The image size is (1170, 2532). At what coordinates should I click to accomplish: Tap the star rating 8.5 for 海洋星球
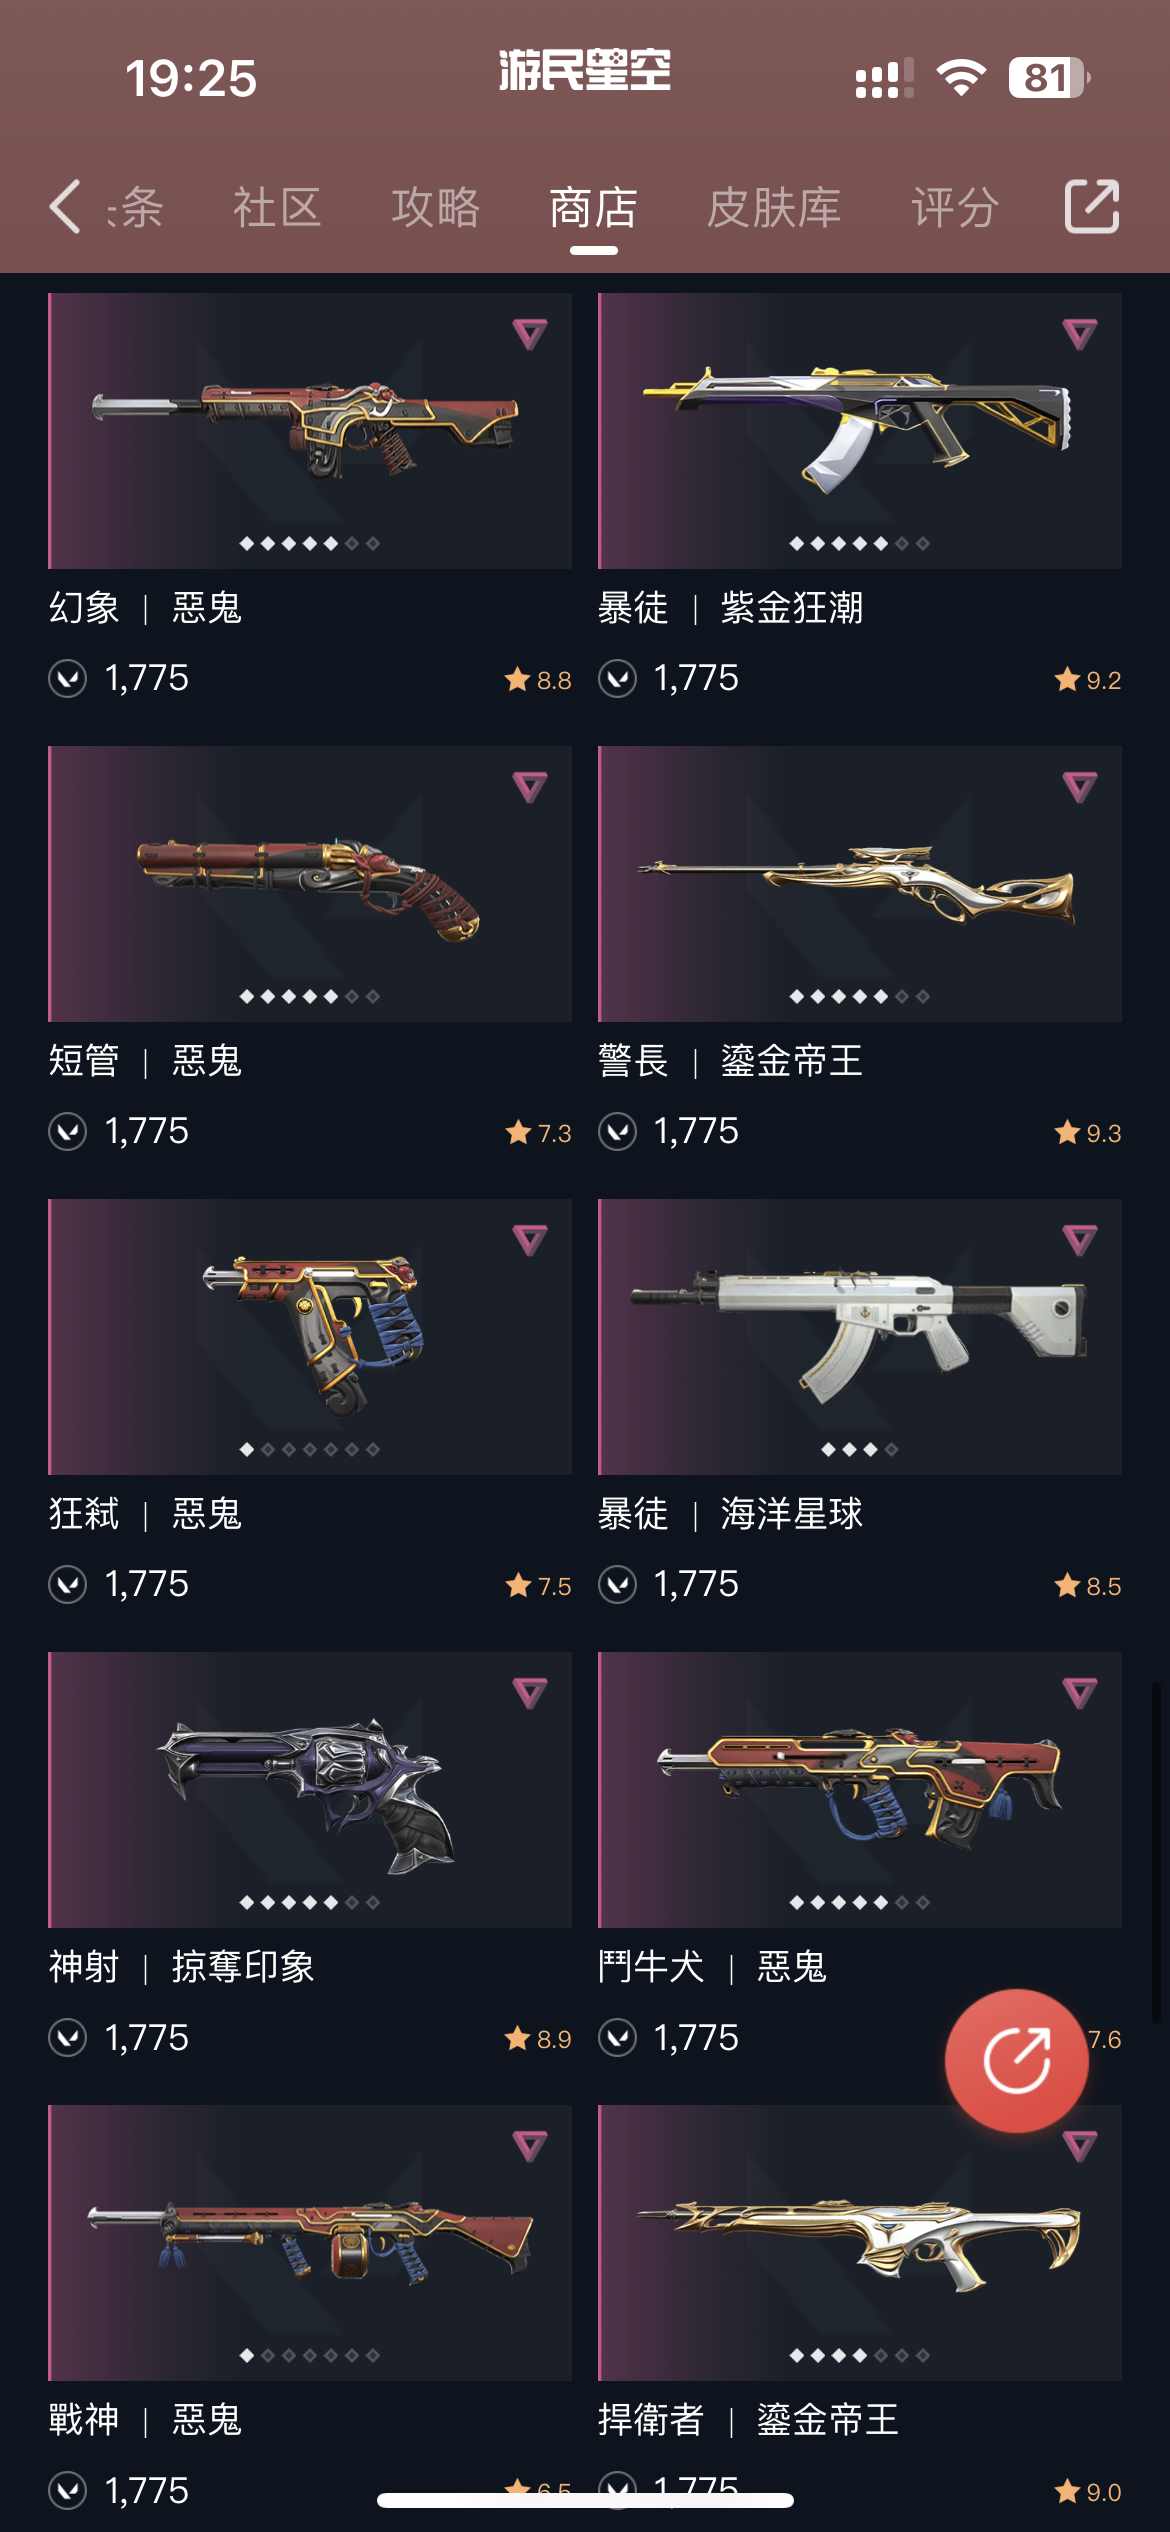click(x=1088, y=1585)
